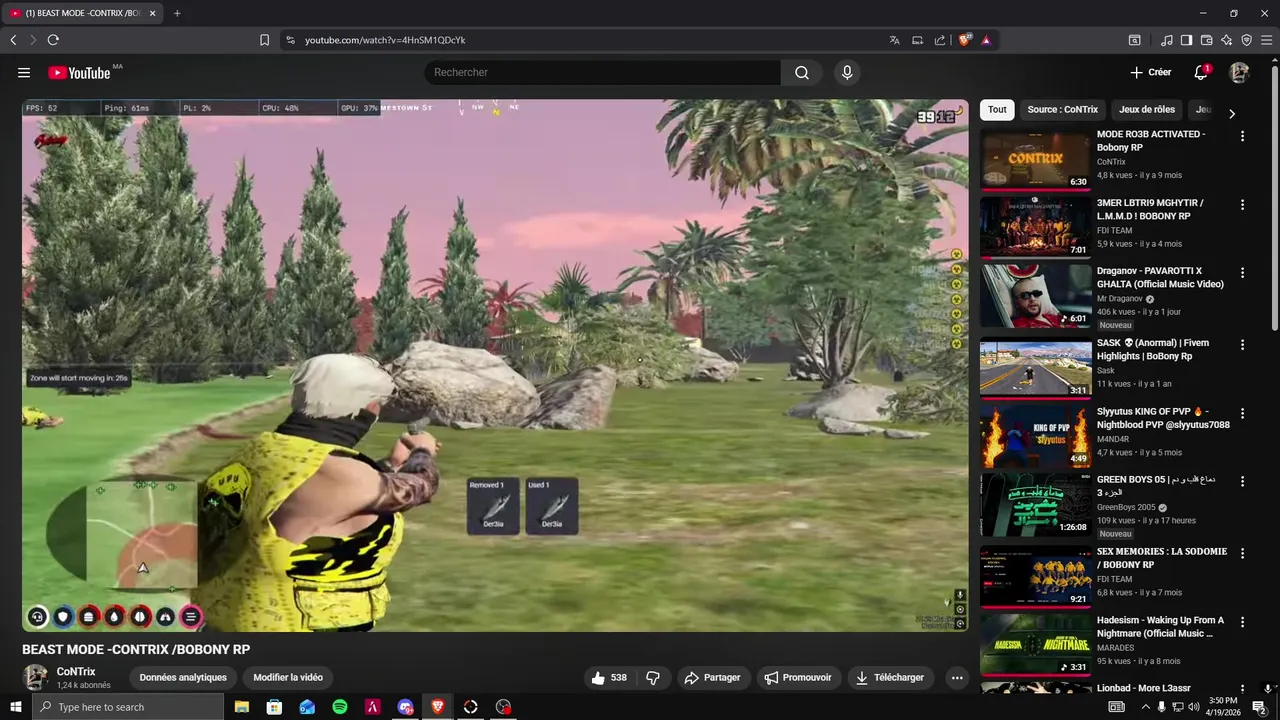The width and height of the screenshot is (1280, 720).
Task: Open the browser main menu
Action: click(x=1266, y=40)
